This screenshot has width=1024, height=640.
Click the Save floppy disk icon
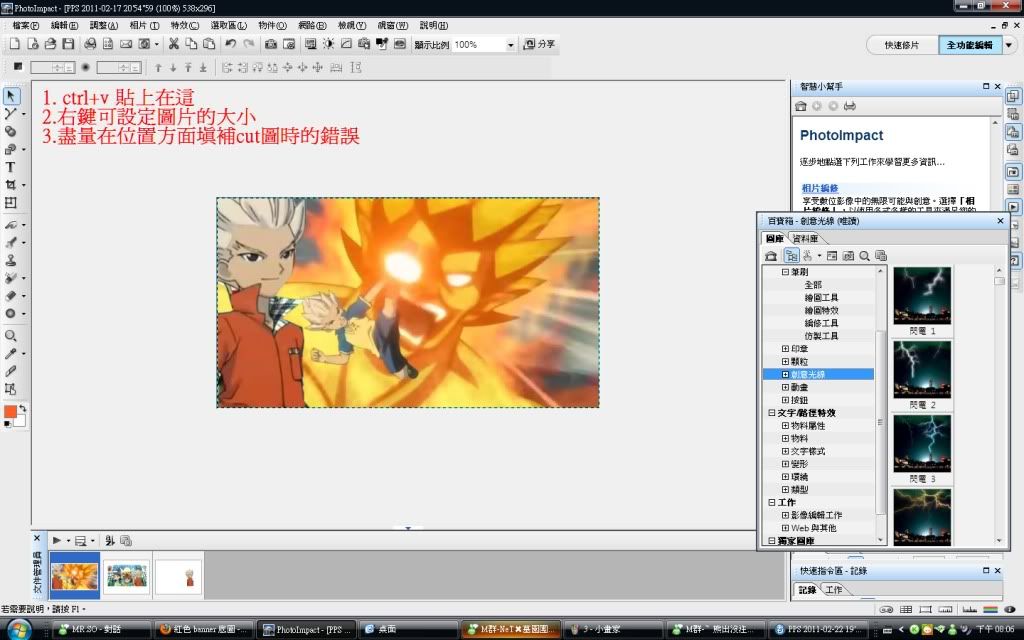pos(68,44)
